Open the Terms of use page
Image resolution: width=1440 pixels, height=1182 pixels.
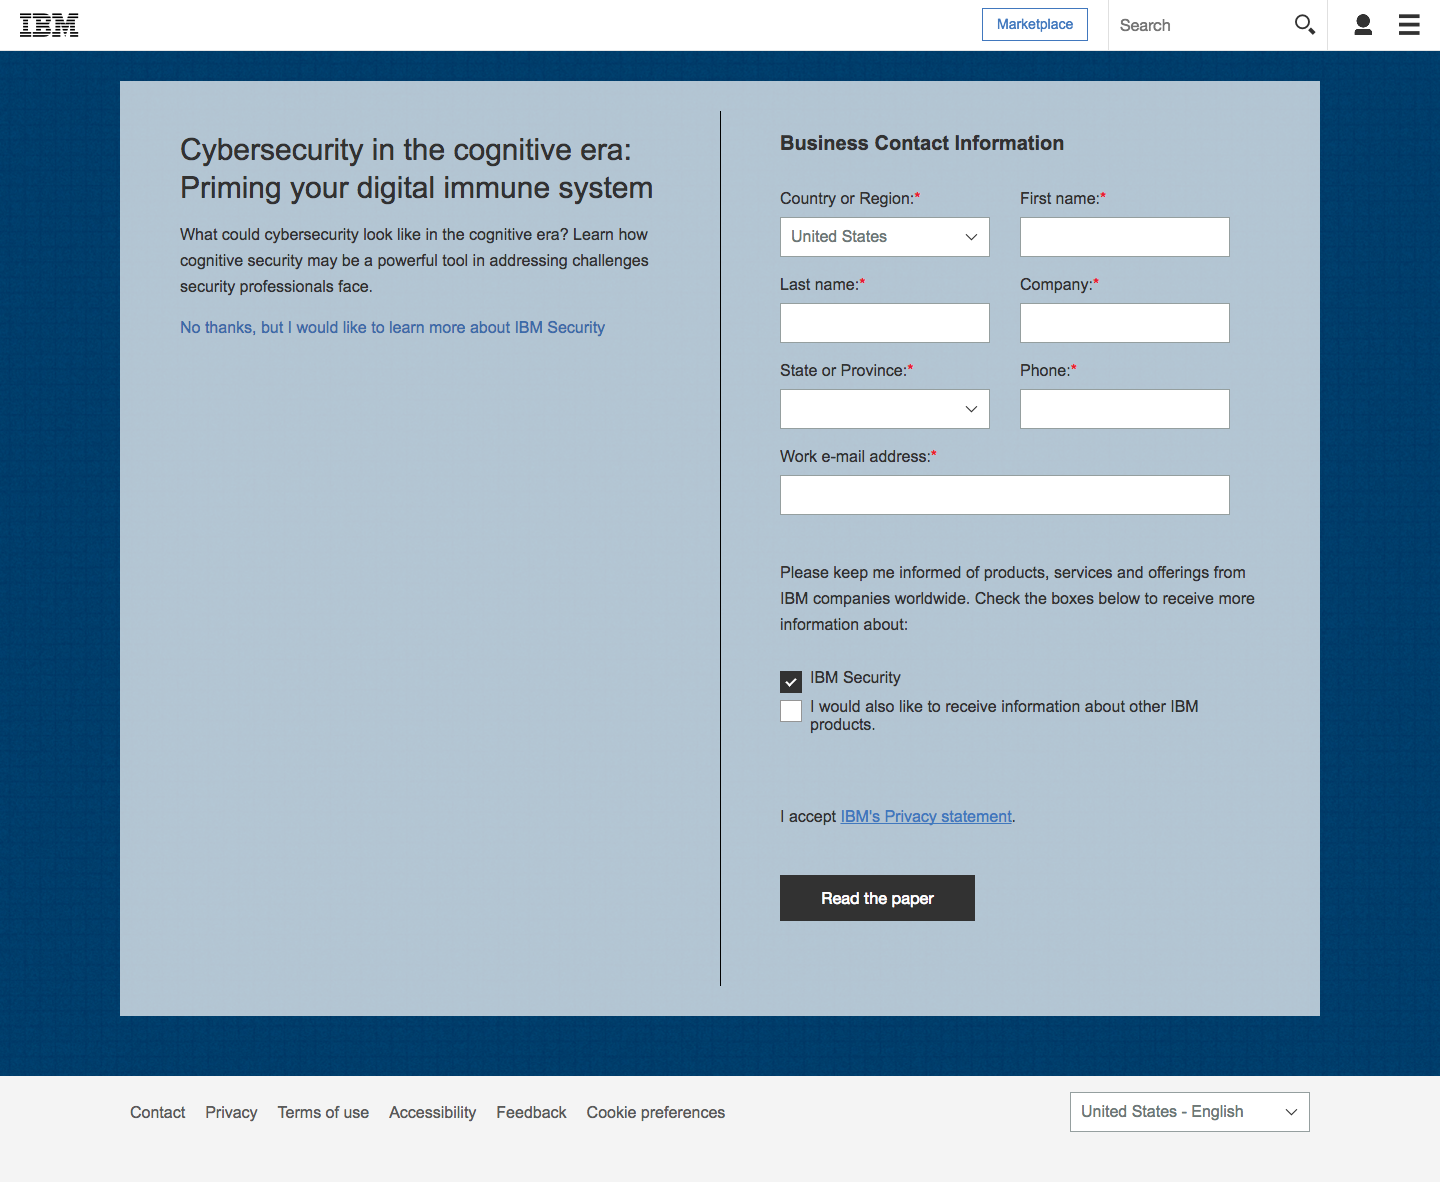323,1112
